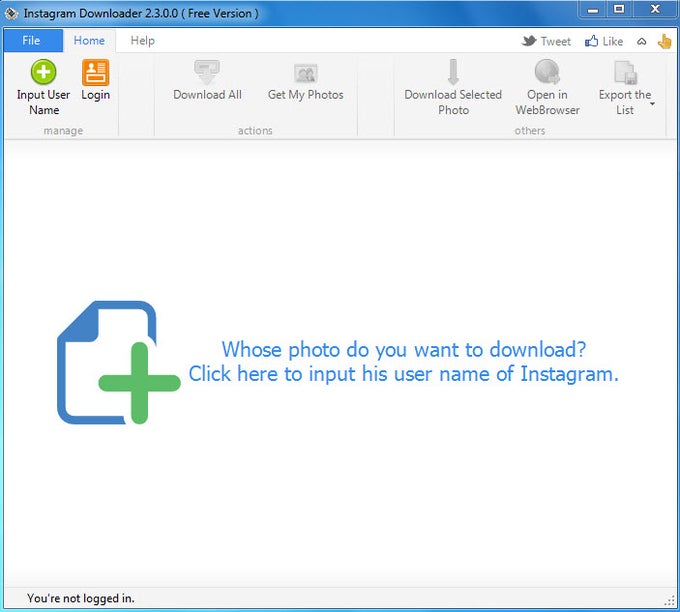Click the Download All icon

pyautogui.click(x=207, y=72)
